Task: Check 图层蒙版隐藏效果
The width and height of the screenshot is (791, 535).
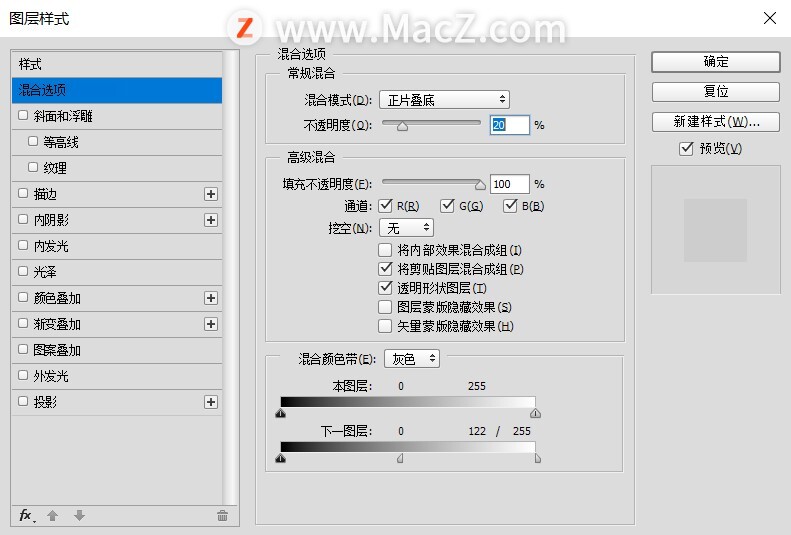Action: [385, 307]
